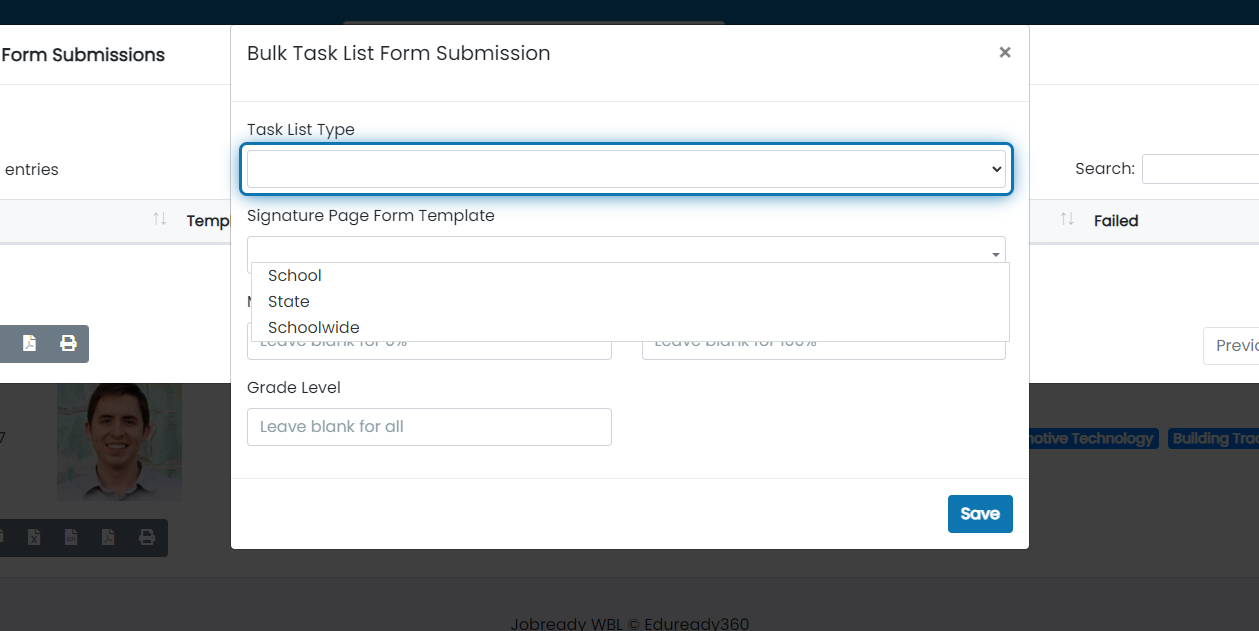Image resolution: width=1259 pixels, height=631 pixels.
Task: Click the print icon in upper export toolbar
Action: 68,343
